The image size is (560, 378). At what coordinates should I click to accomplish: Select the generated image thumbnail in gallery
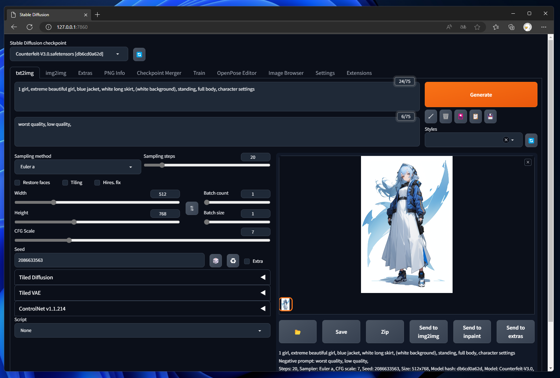click(286, 304)
